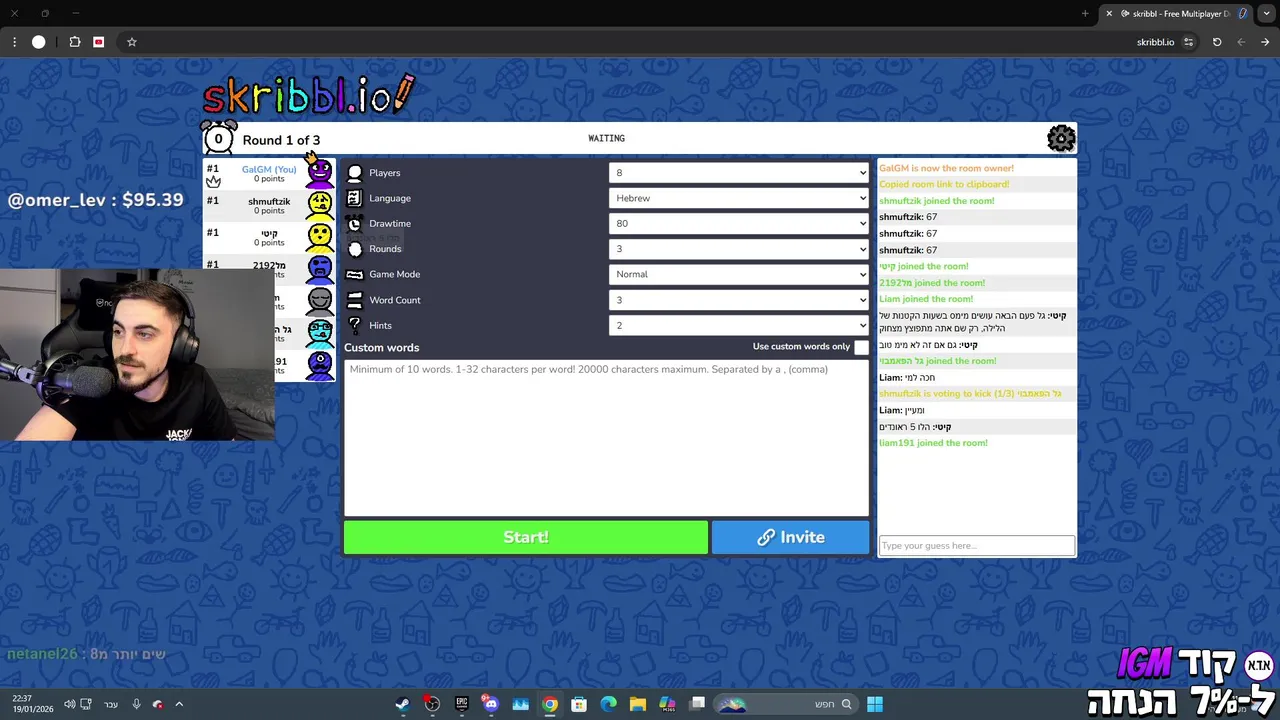The image size is (1280, 720).
Task: Open Microsoft Edge from the taskbar
Action: pos(608,704)
